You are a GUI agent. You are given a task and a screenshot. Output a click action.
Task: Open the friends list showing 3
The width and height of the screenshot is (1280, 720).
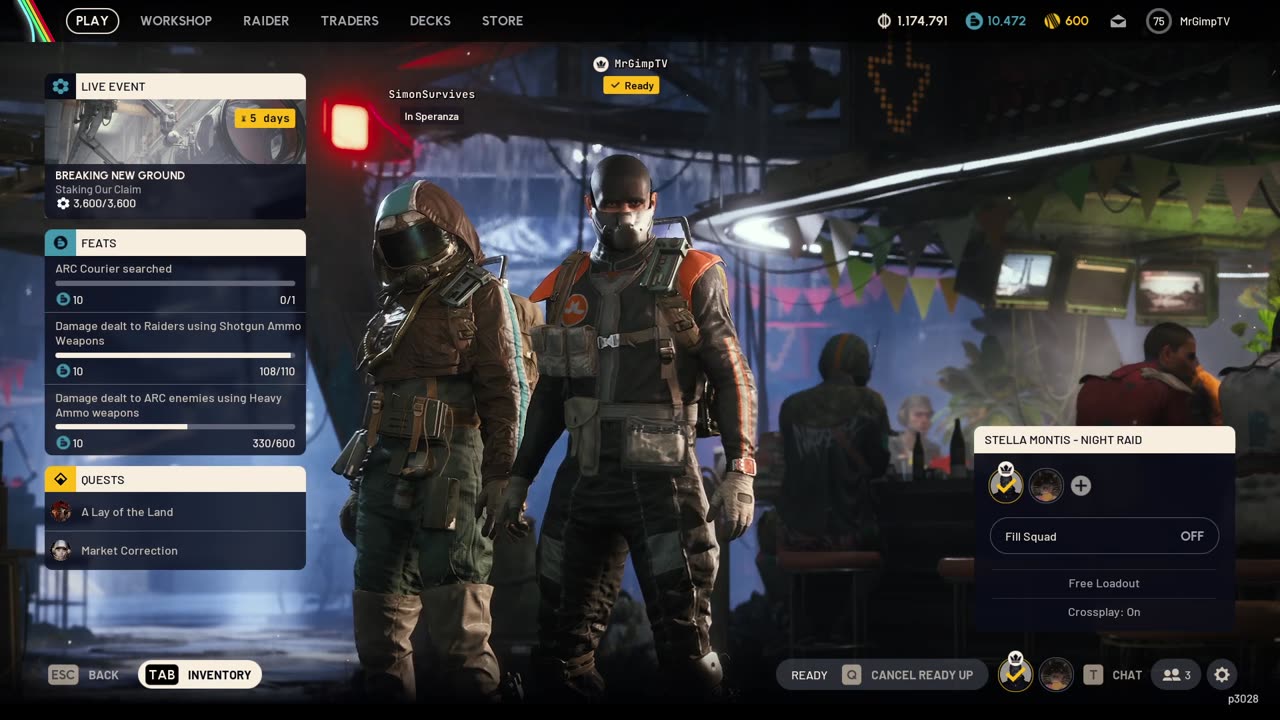(x=1176, y=675)
